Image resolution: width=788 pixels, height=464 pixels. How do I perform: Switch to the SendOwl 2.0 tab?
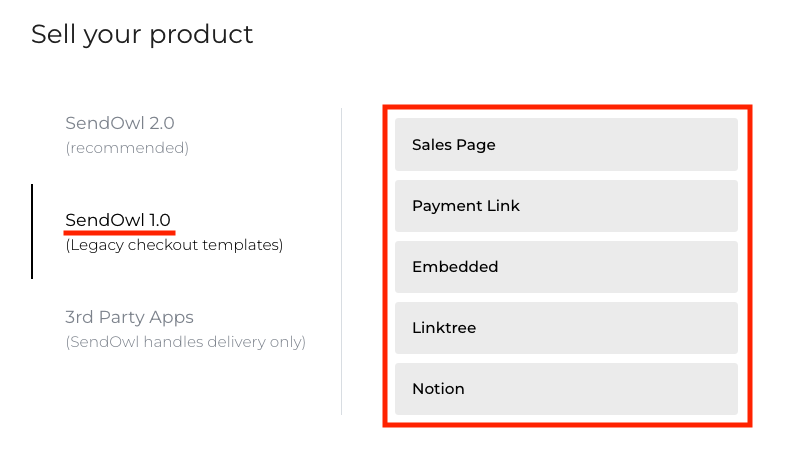pos(120,124)
